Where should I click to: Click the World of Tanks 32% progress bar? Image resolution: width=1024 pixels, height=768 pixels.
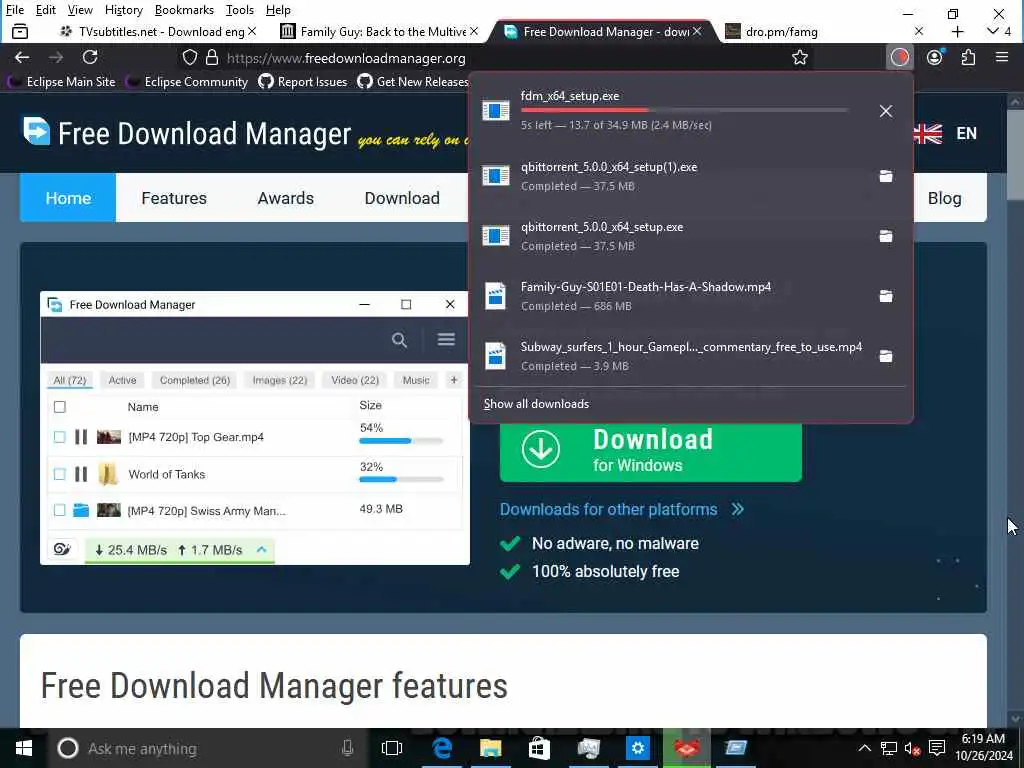[x=401, y=479]
